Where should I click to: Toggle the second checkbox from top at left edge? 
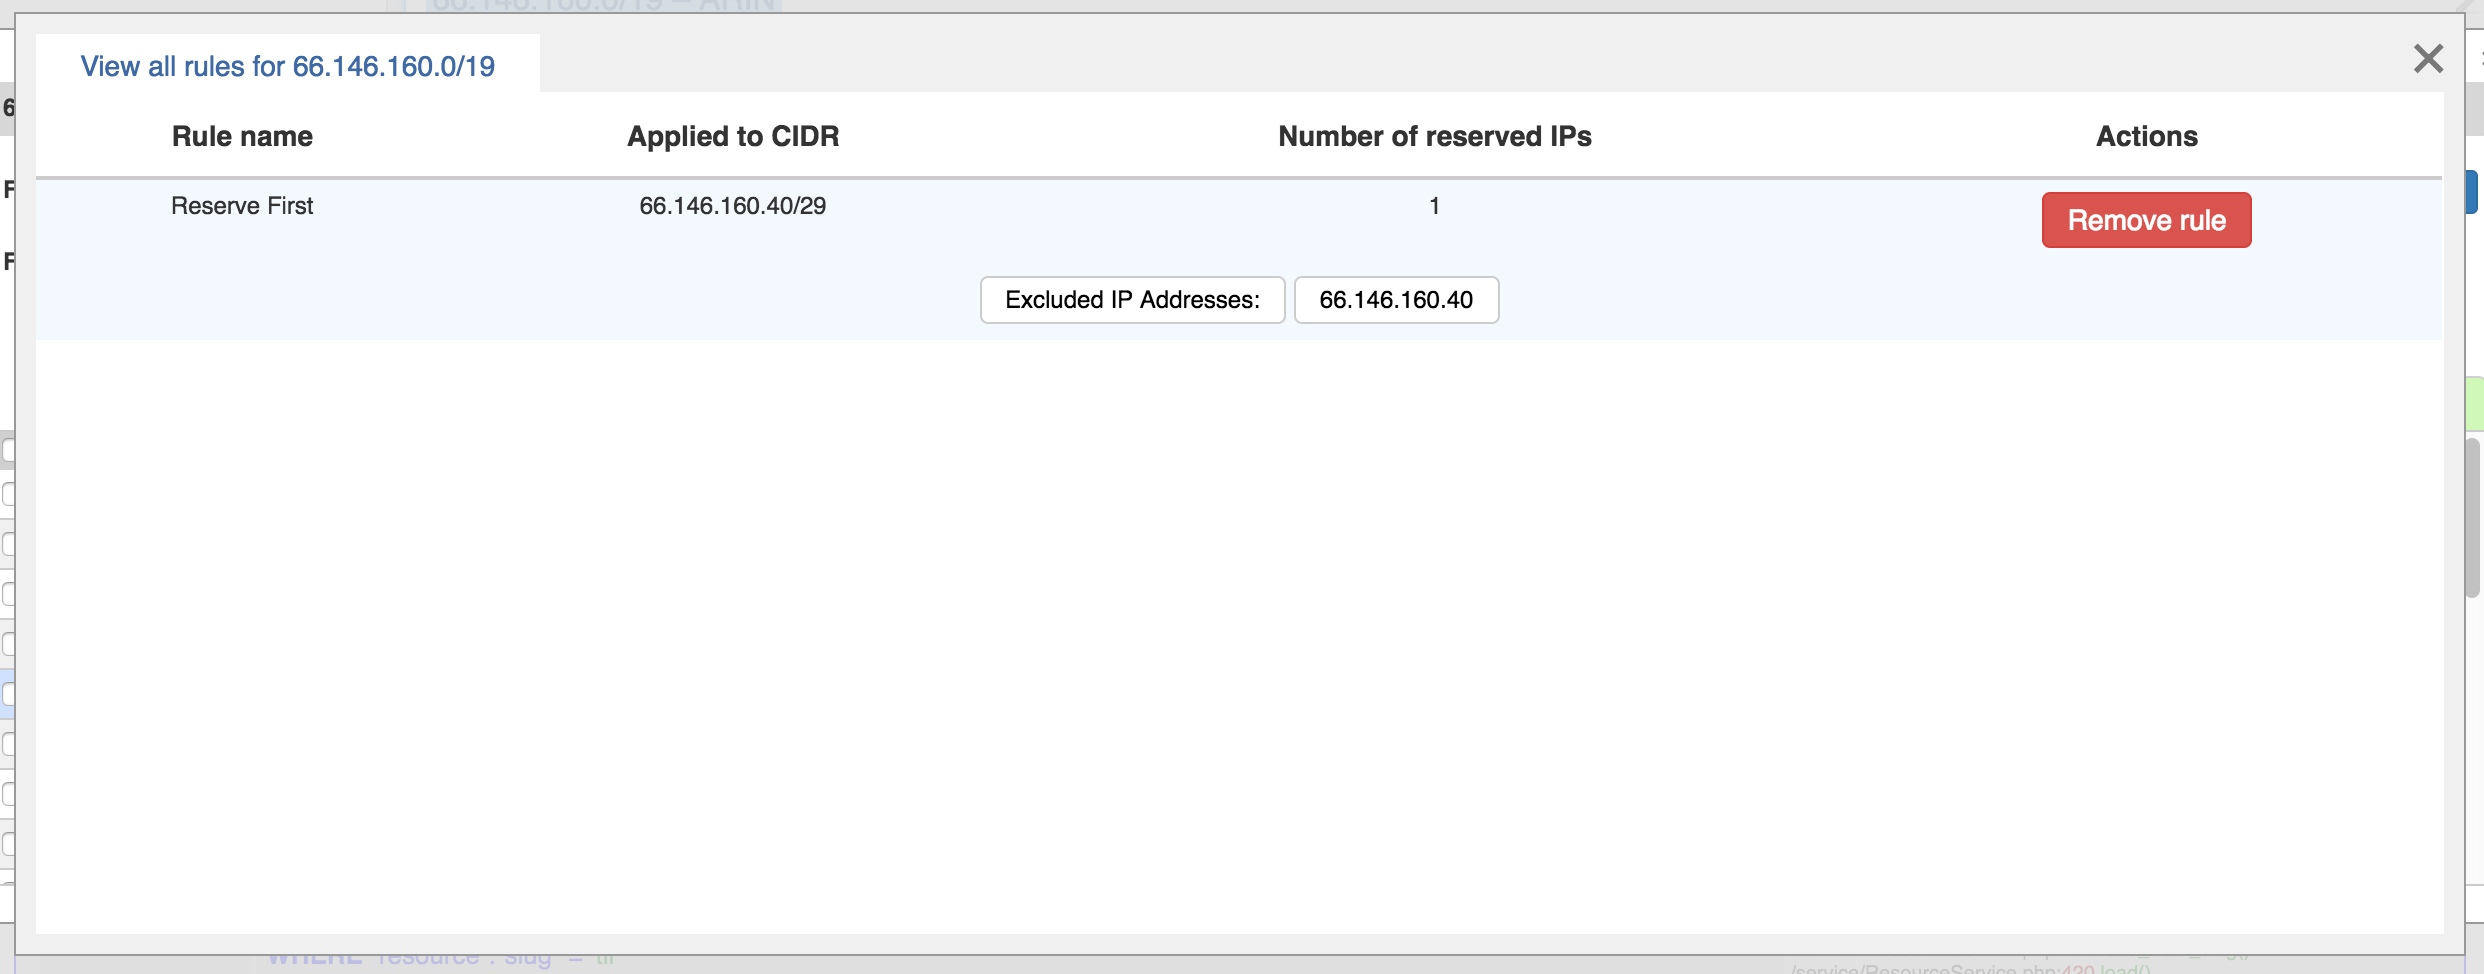pyautogui.click(x=8, y=494)
